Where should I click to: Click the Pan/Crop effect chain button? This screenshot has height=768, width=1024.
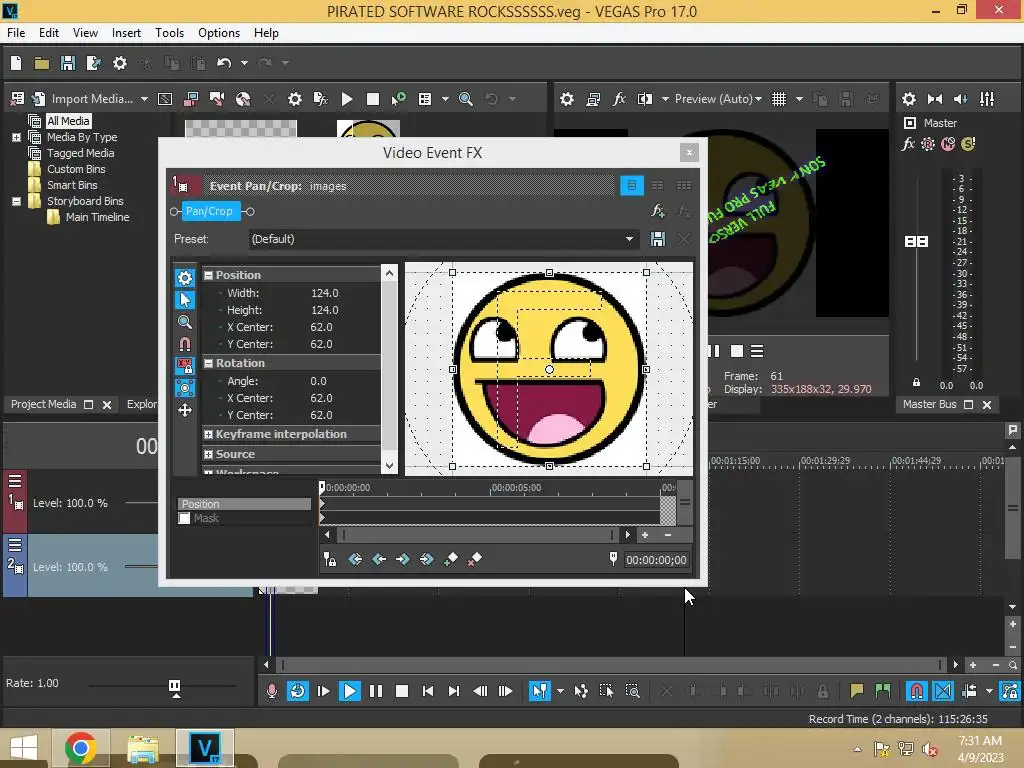point(209,211)
